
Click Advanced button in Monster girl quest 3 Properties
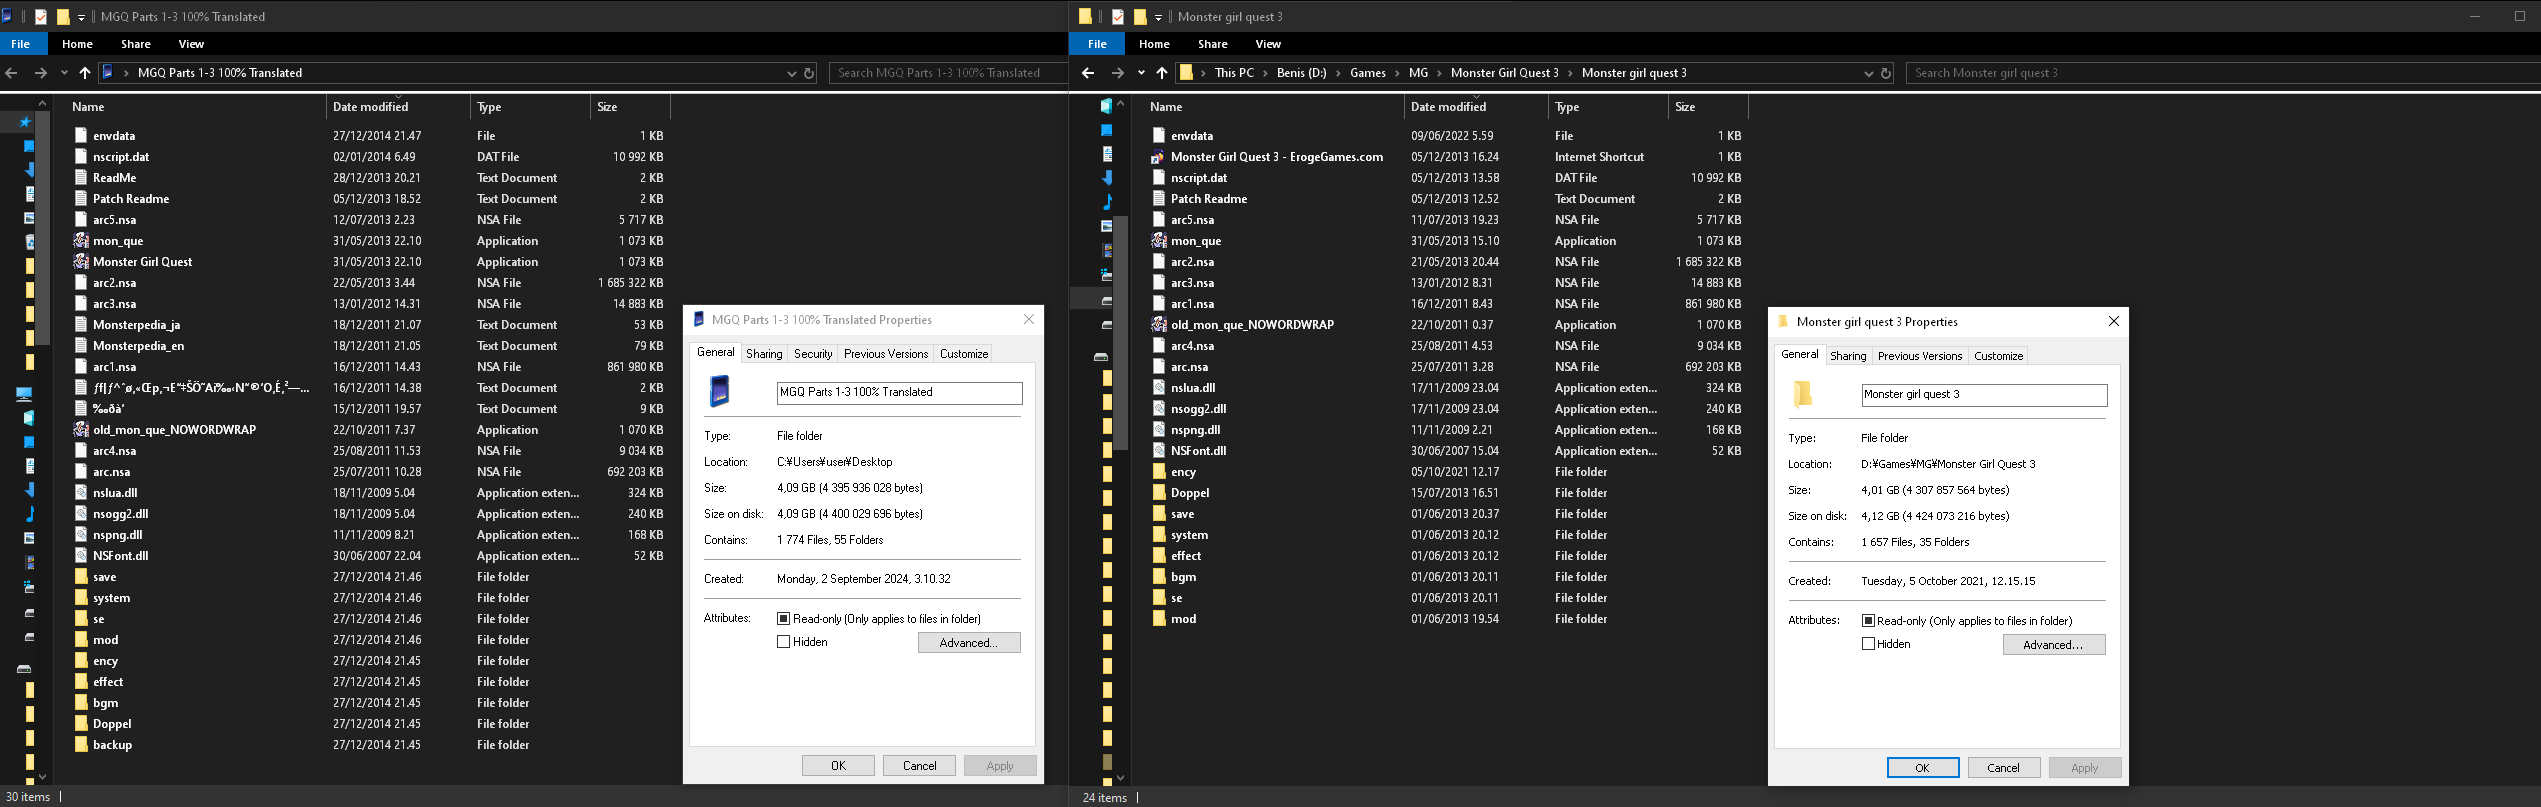(2053, 645)
